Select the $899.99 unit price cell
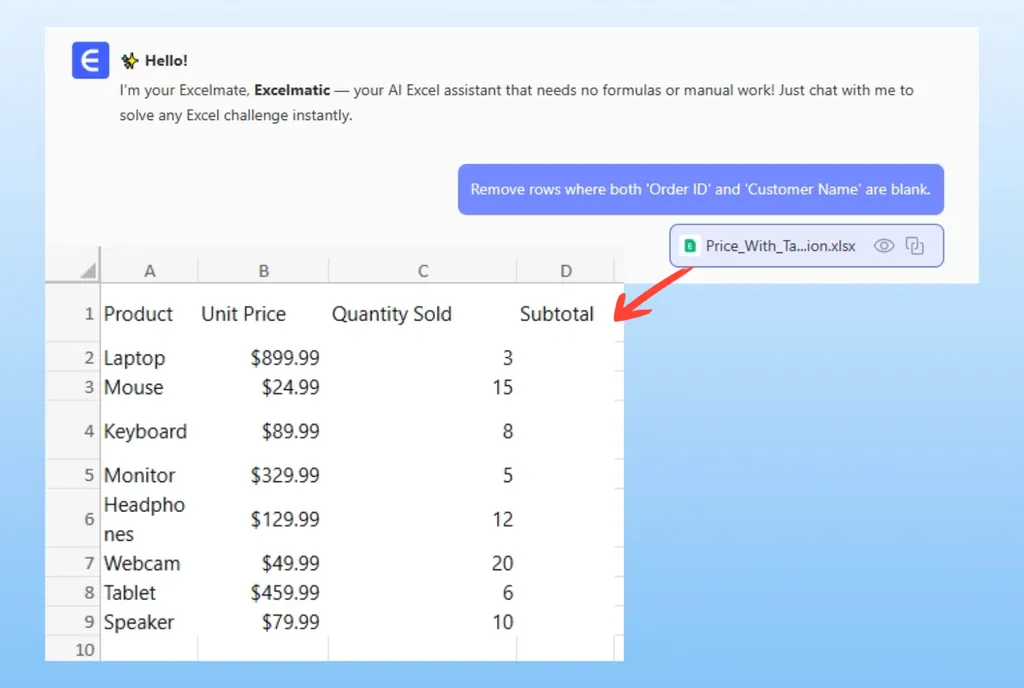Screen dimensions: 1024x688 tap(285, 358)
